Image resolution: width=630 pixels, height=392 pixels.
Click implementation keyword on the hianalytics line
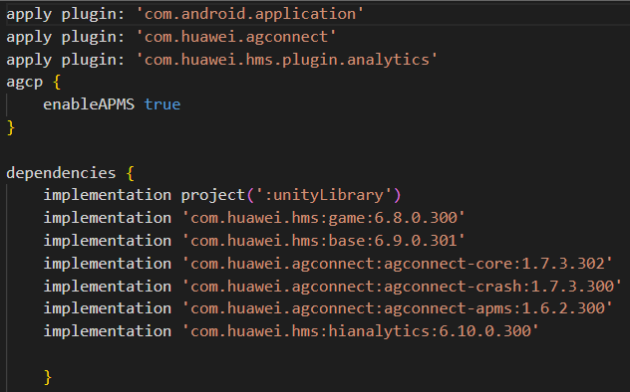click(x=107, y=331)
